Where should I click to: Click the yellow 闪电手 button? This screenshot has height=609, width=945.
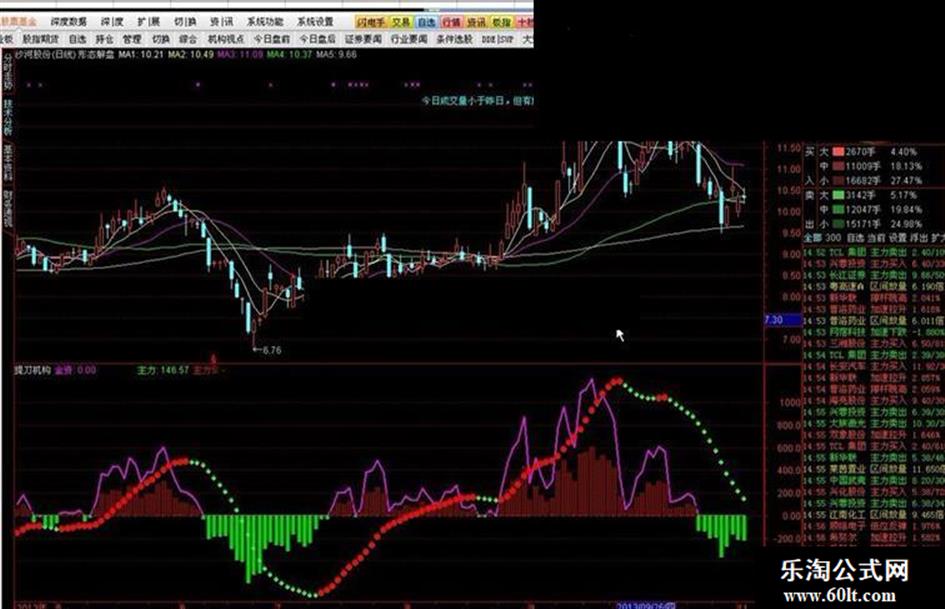click(x=369, y=23)
